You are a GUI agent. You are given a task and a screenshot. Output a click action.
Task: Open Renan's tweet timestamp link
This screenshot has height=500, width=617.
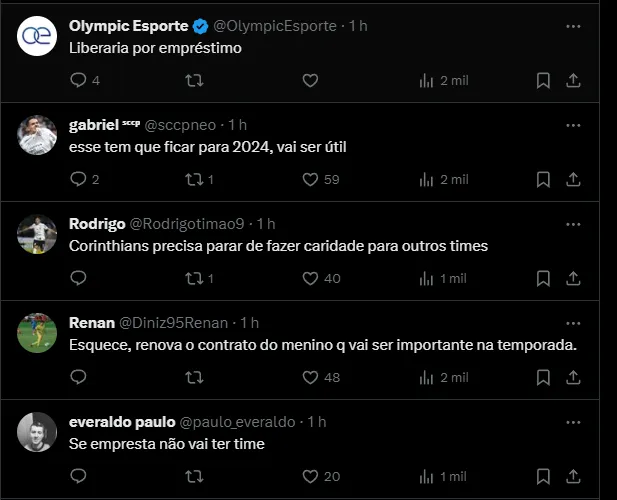click(x=249, y=323)
